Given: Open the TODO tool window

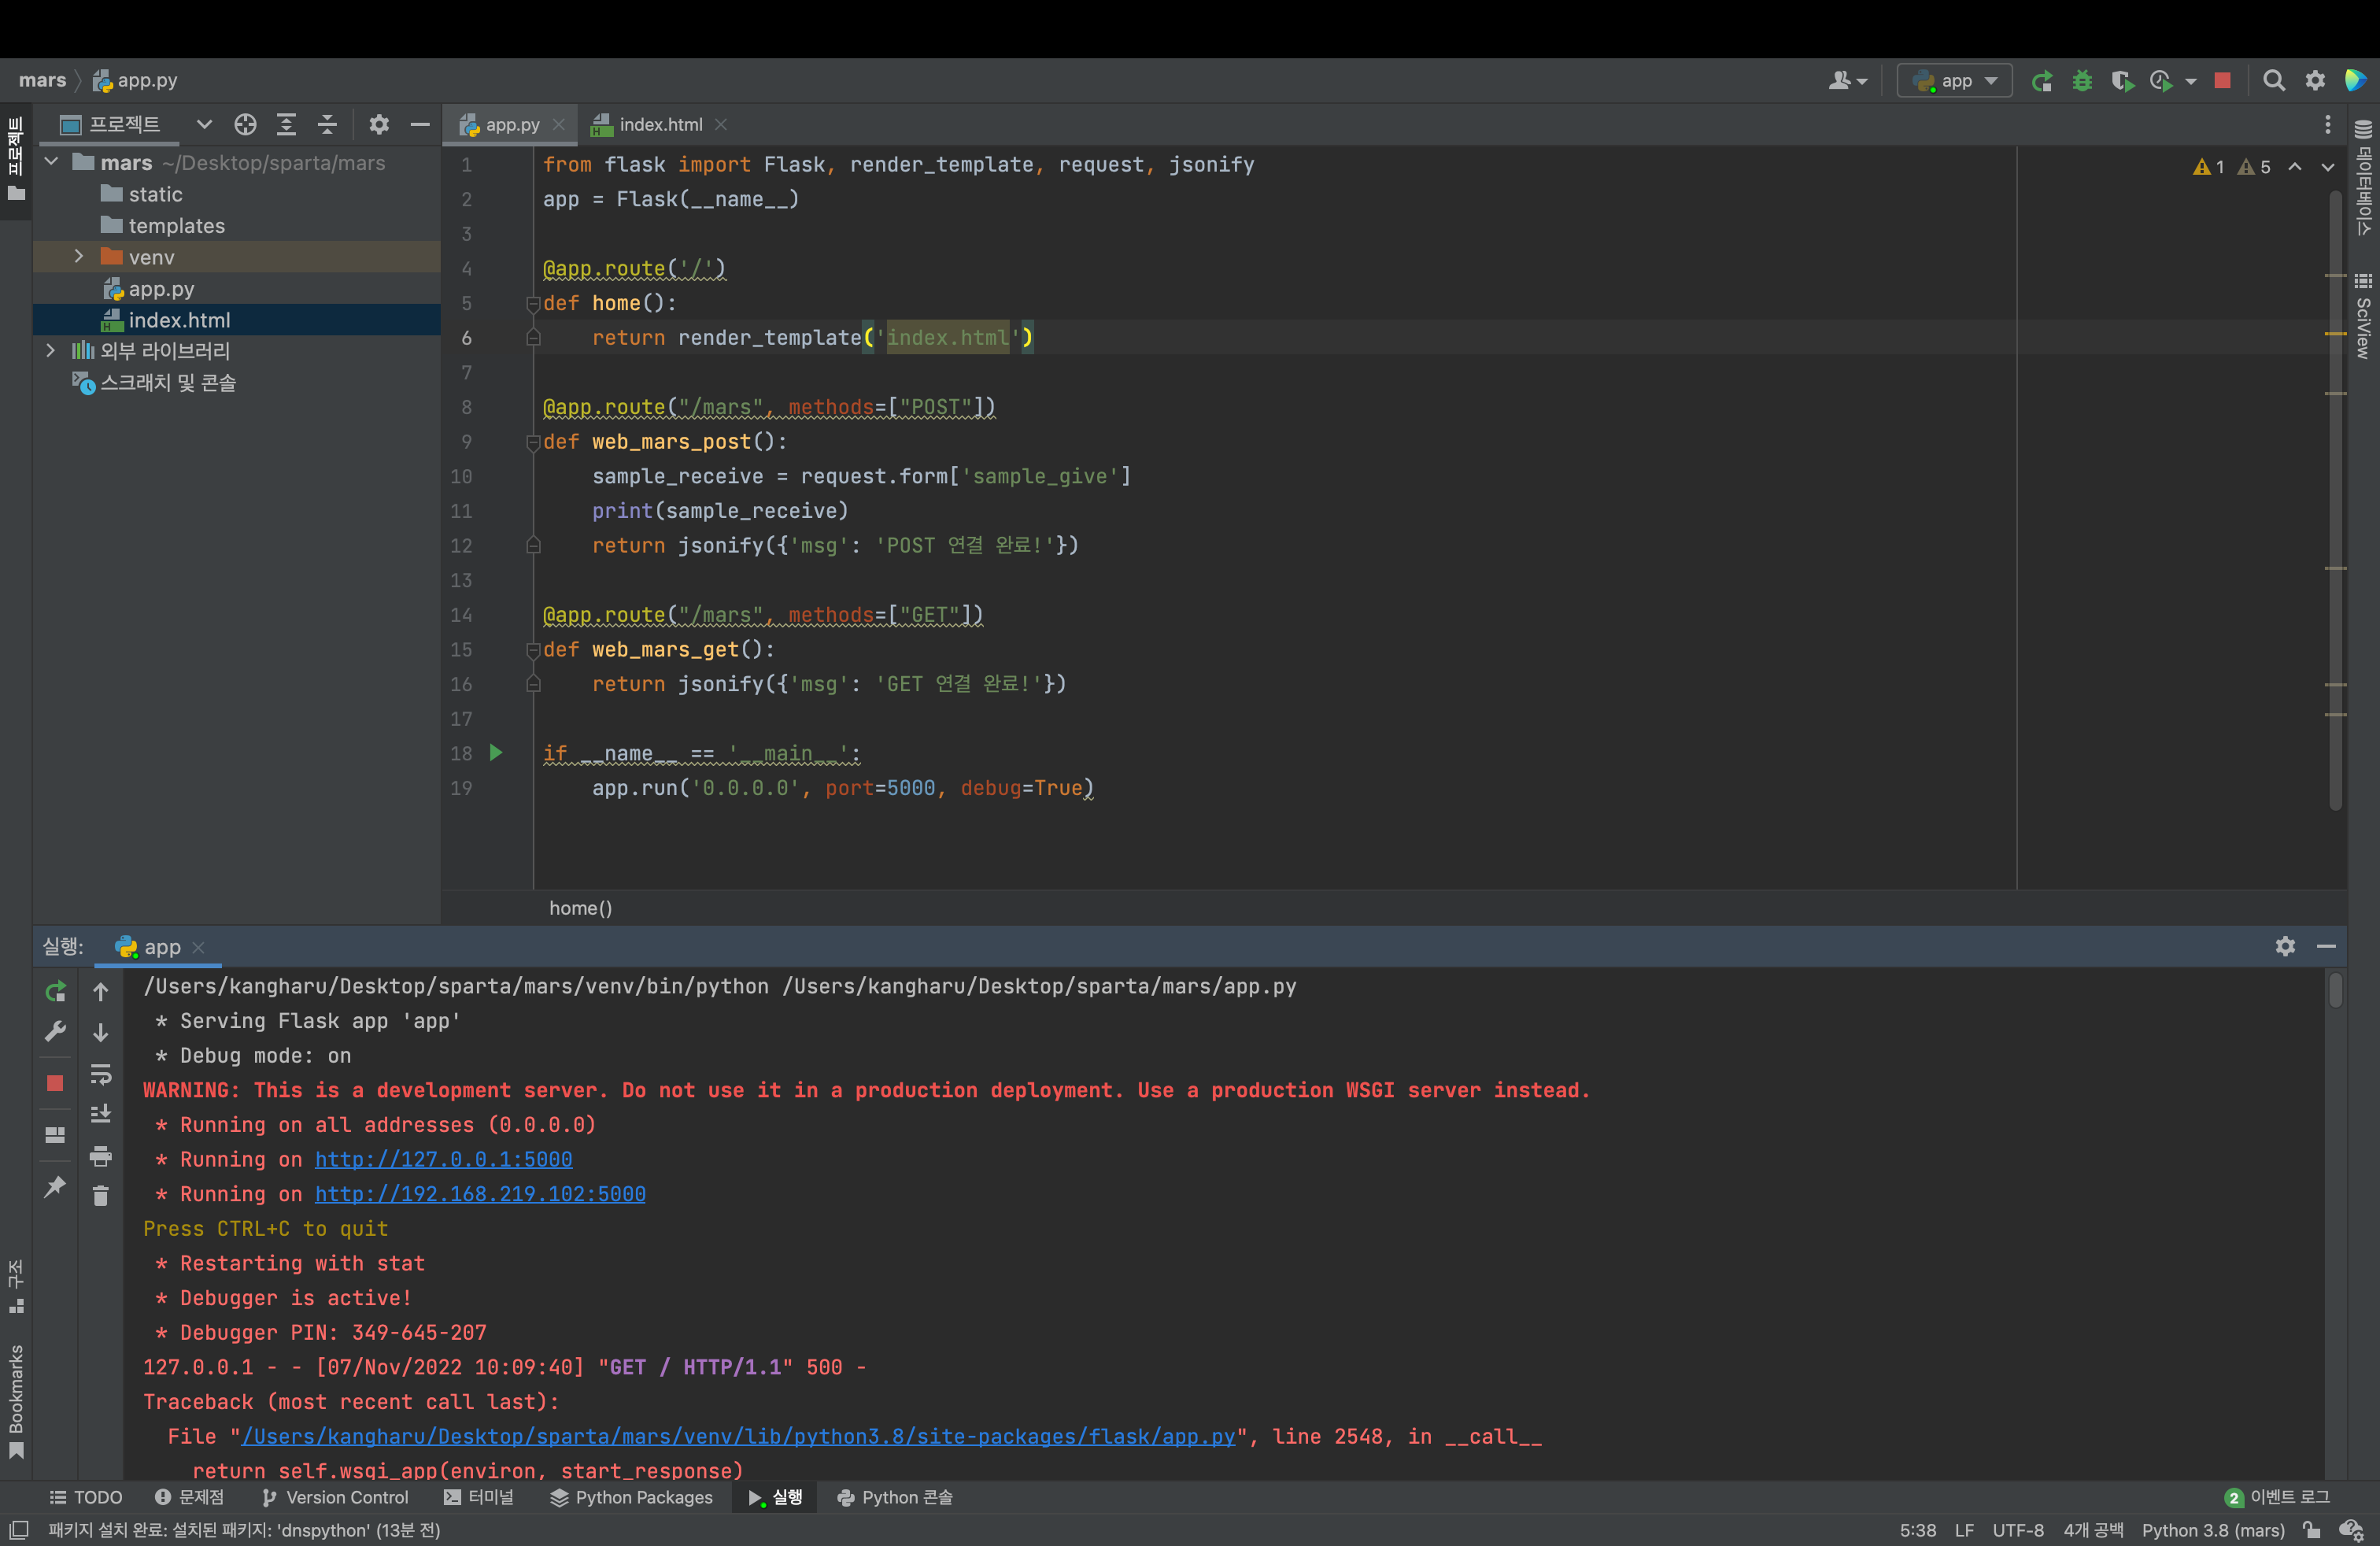Looking at the screenshot, I should [86, 1497].
